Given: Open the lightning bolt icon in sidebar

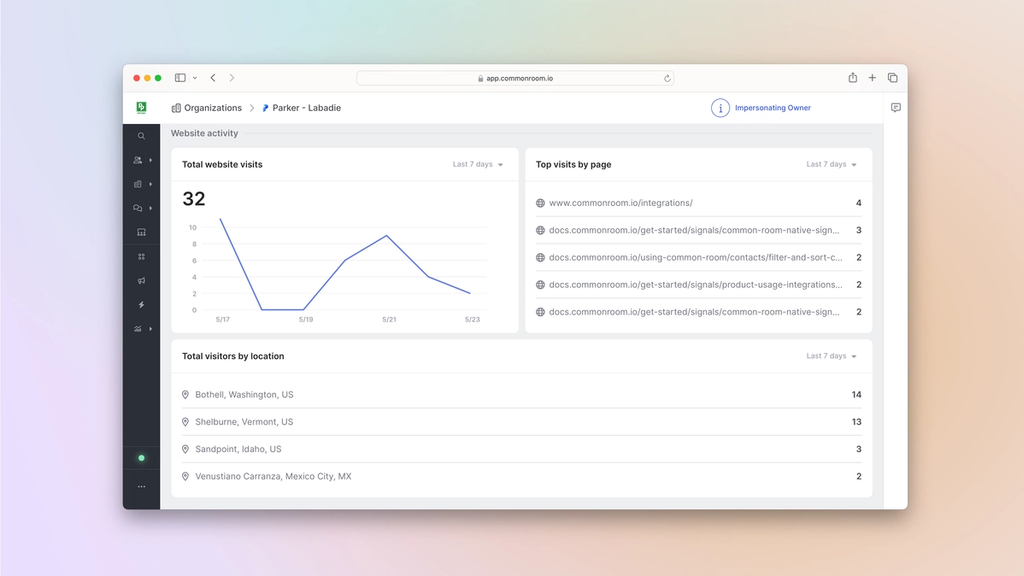Looking at the screenshot, I should point(141,305).
